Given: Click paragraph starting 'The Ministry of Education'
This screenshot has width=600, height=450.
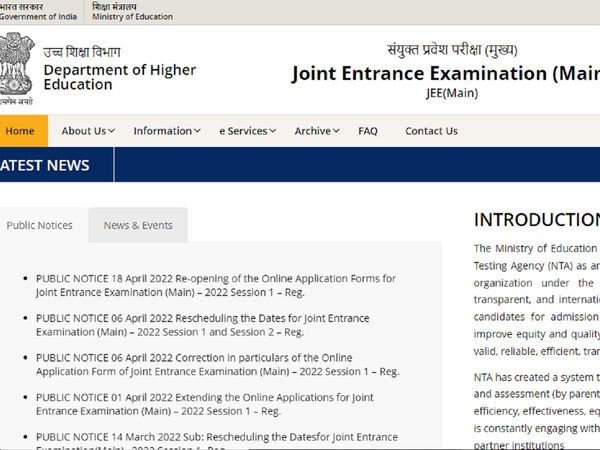Looking at the screenshot, I should (537, 300).
